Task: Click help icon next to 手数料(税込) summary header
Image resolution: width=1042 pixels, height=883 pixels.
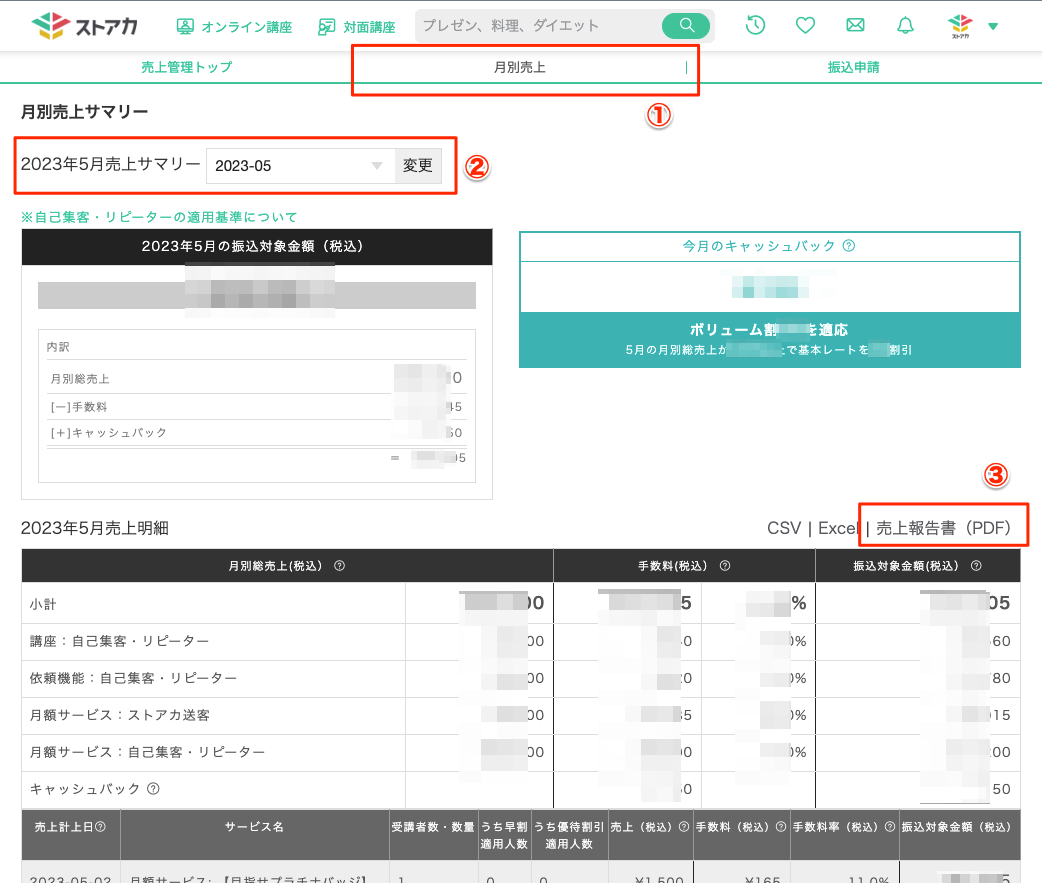Action: (725, 566)
